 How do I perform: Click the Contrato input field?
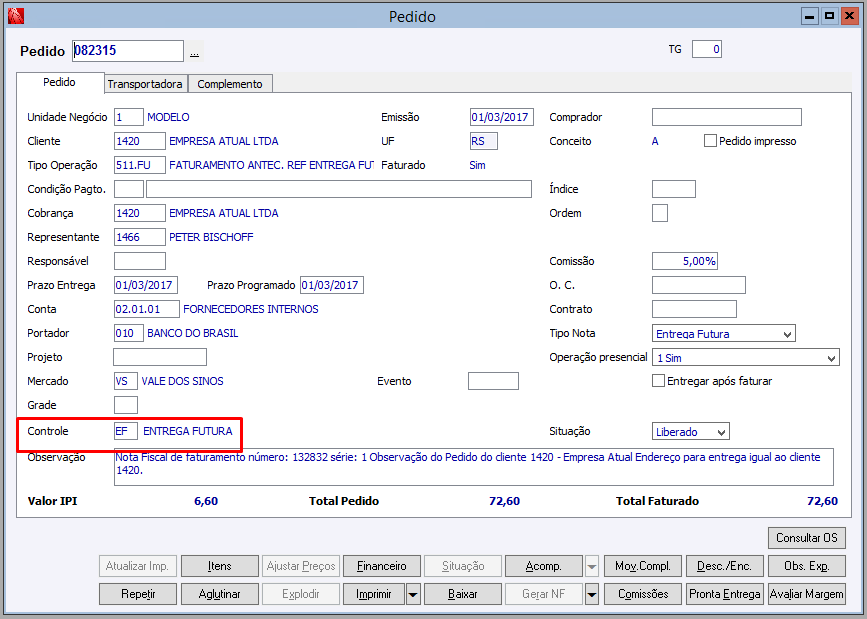(x=694, y=309)
